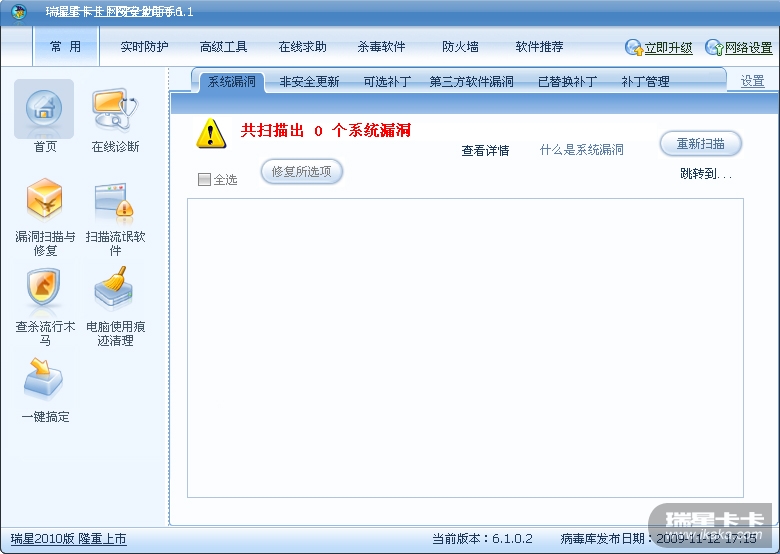Open 漏洞扫描与修复 vulnerability scan icon
This screenshot has height=554, width=780.
[44, 199]
